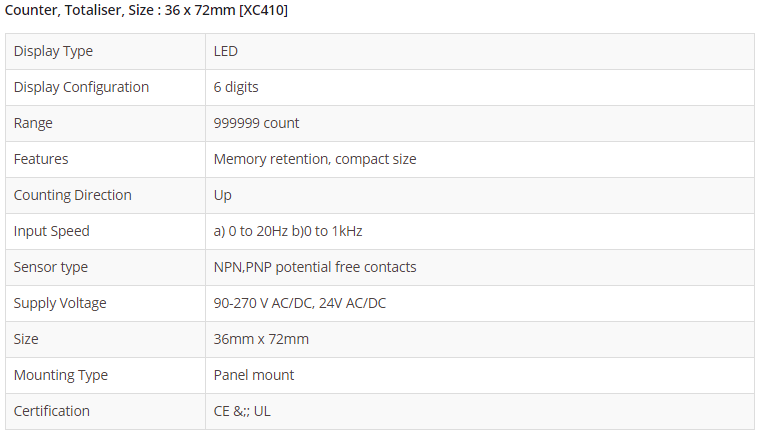
Task: Click the 6 digits value
Action: click(236, 87)
